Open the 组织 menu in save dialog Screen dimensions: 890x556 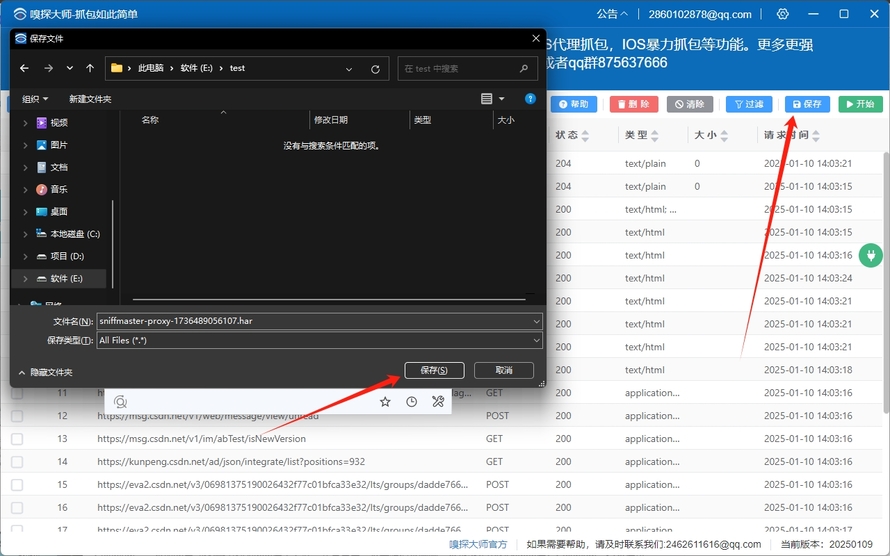click(x=35, y=99)
